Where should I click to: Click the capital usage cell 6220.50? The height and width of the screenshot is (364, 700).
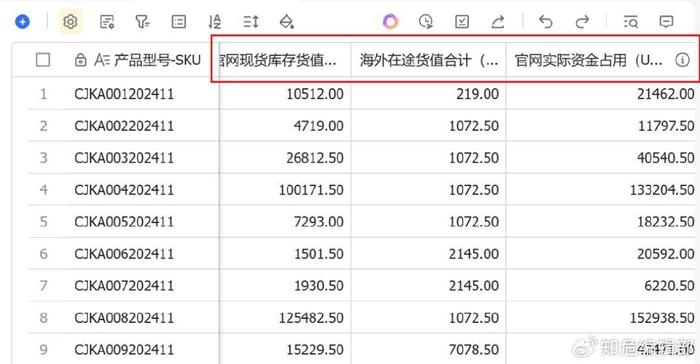point(601,285)
